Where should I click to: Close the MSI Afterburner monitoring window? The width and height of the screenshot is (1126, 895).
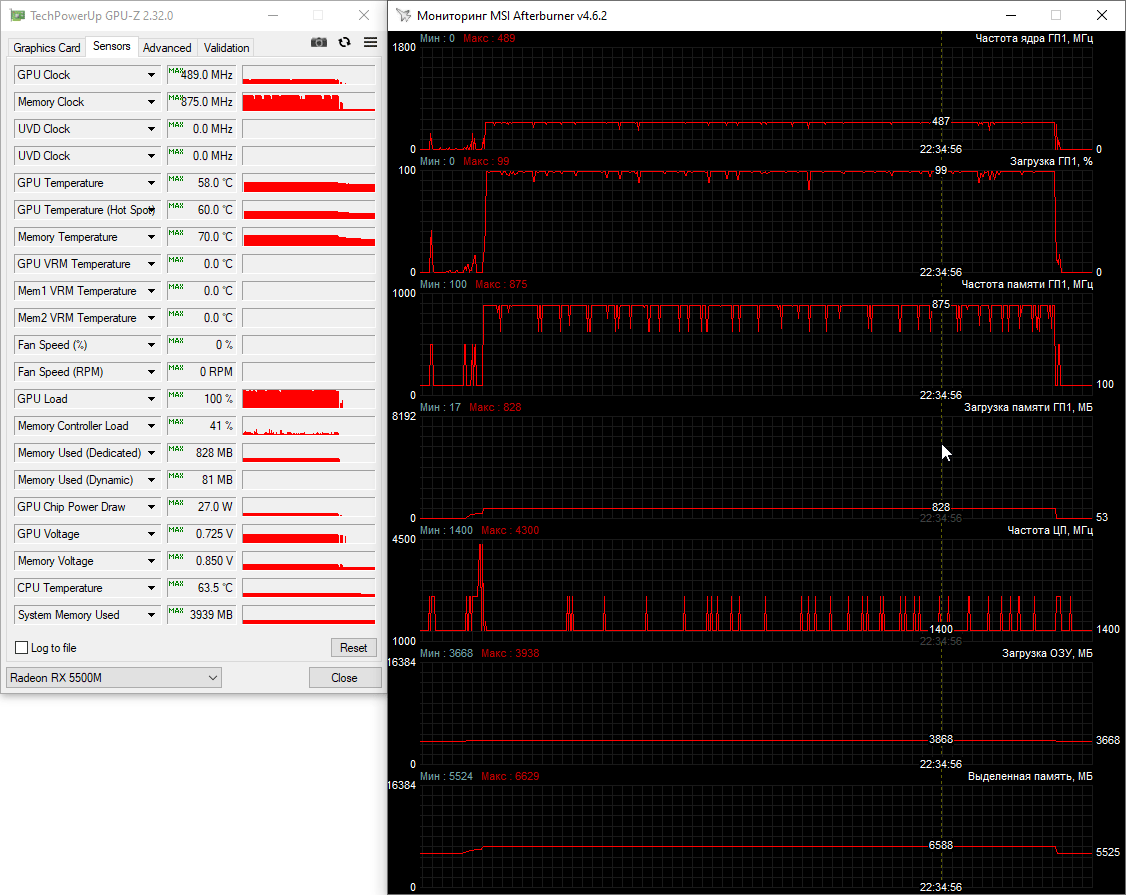coord(1102,15)
